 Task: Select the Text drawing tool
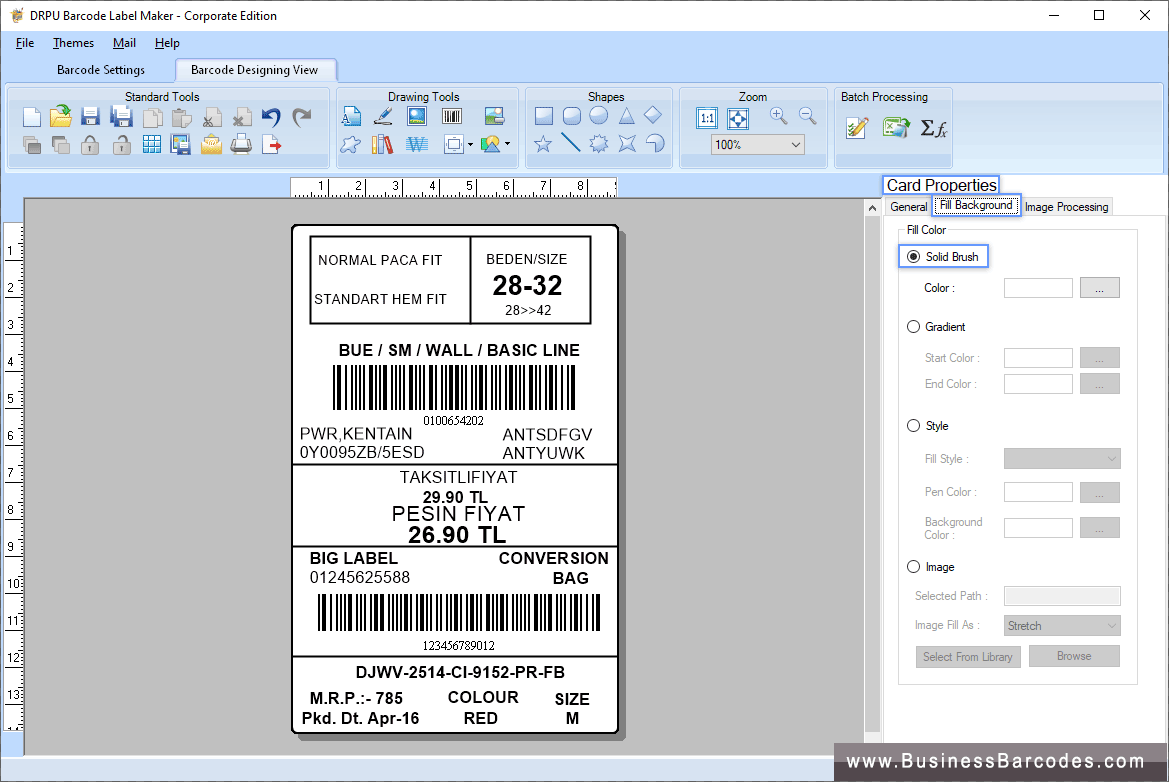pyautogui.click(x=351, y=115)
